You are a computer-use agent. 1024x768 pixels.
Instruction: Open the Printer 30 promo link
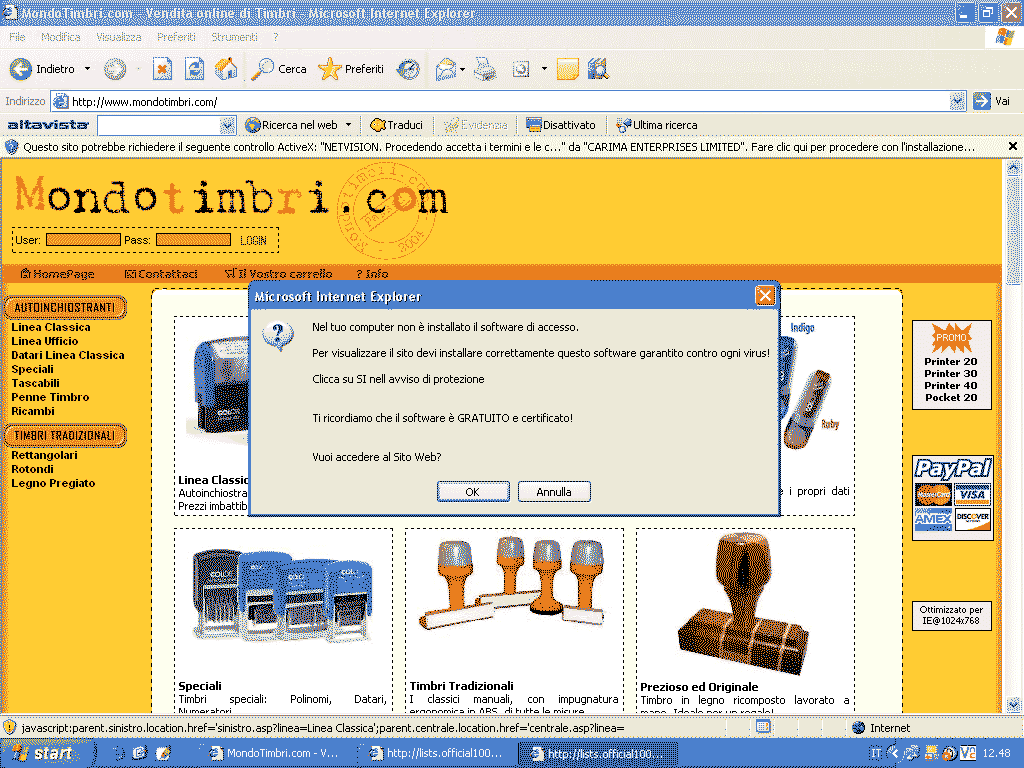point(951,374)
